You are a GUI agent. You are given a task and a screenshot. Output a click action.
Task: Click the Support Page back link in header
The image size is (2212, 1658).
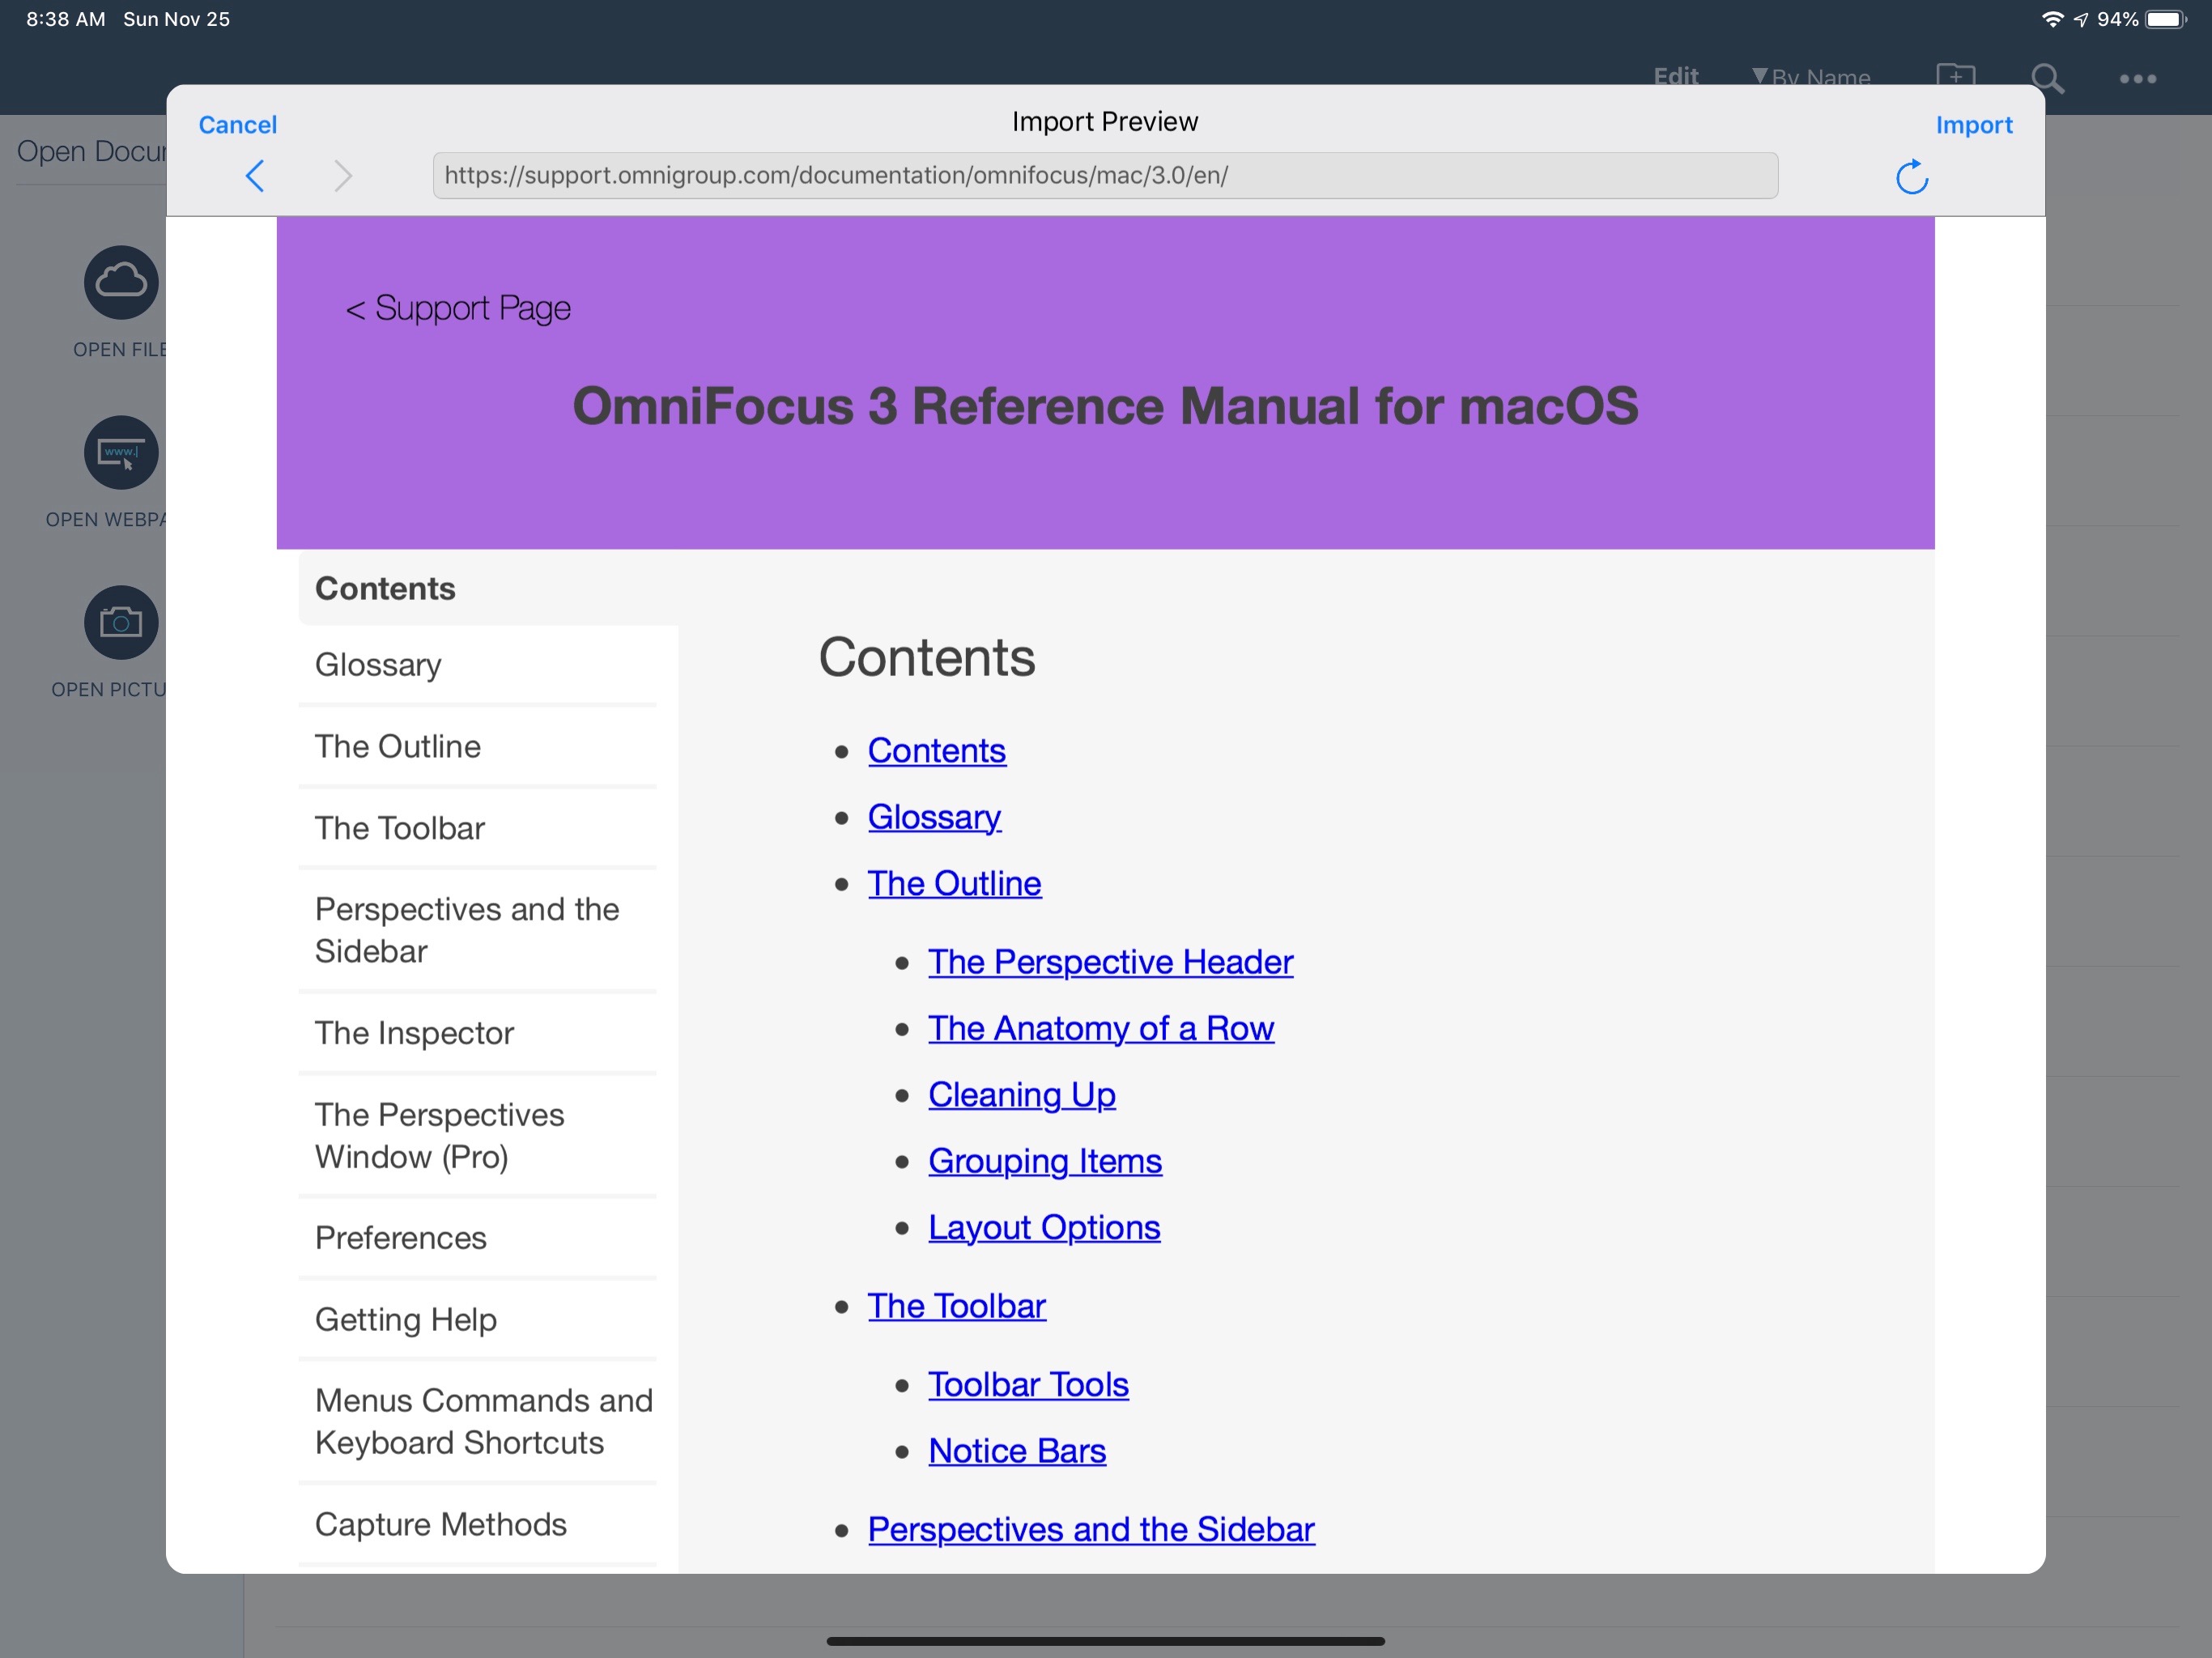click(x=460, y=308)
